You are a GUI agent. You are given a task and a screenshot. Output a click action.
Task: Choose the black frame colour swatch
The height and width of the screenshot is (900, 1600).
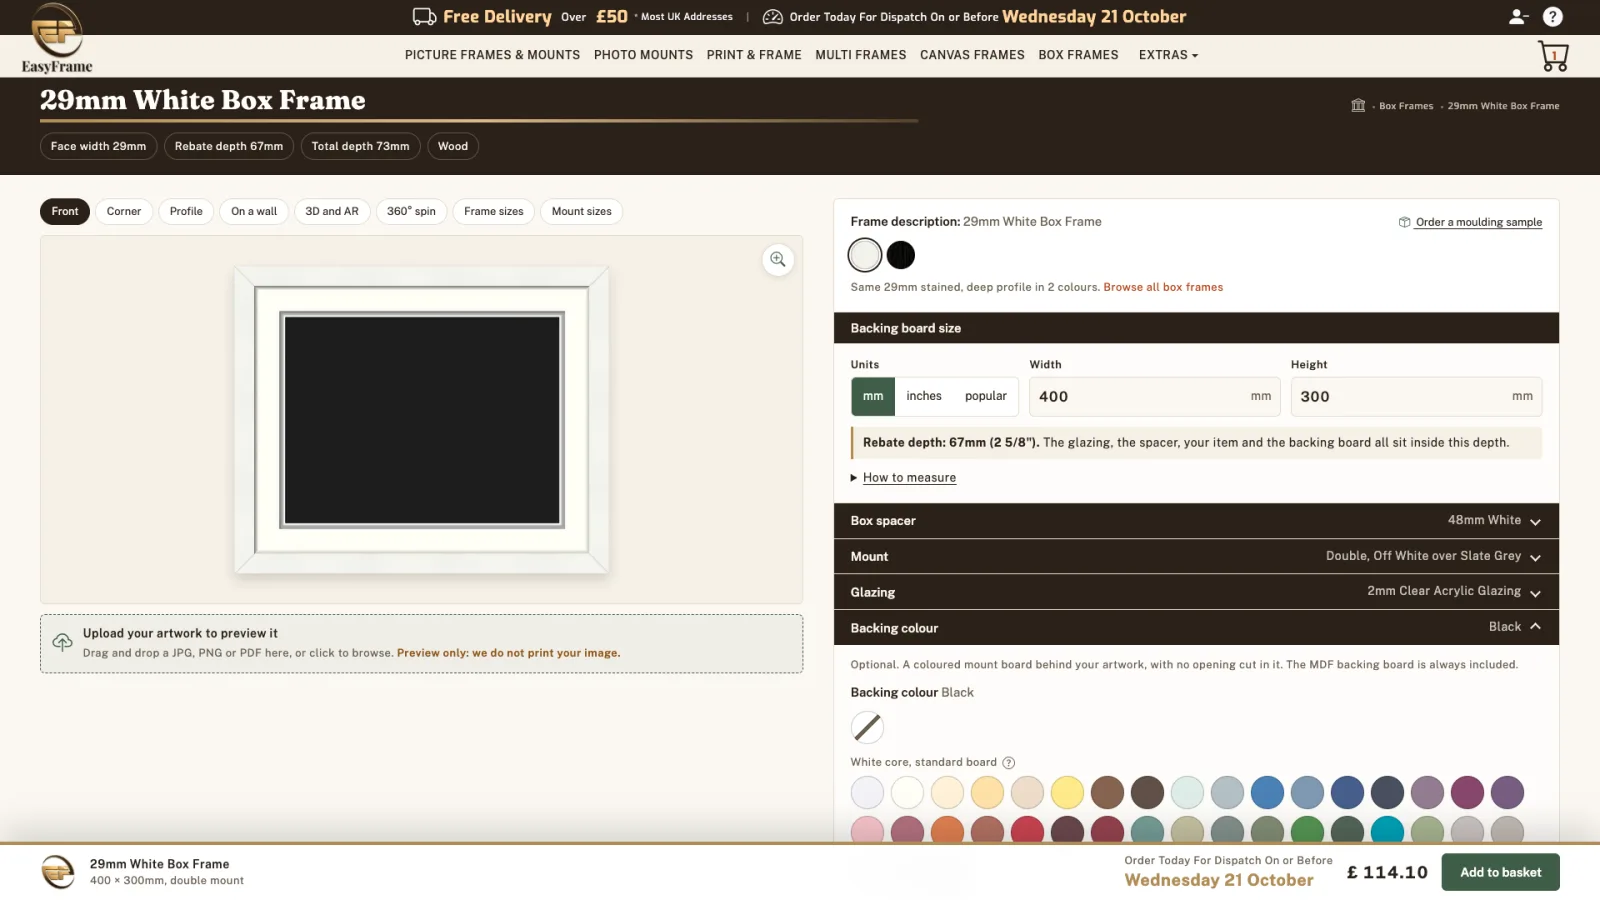(x=901, y=255)
